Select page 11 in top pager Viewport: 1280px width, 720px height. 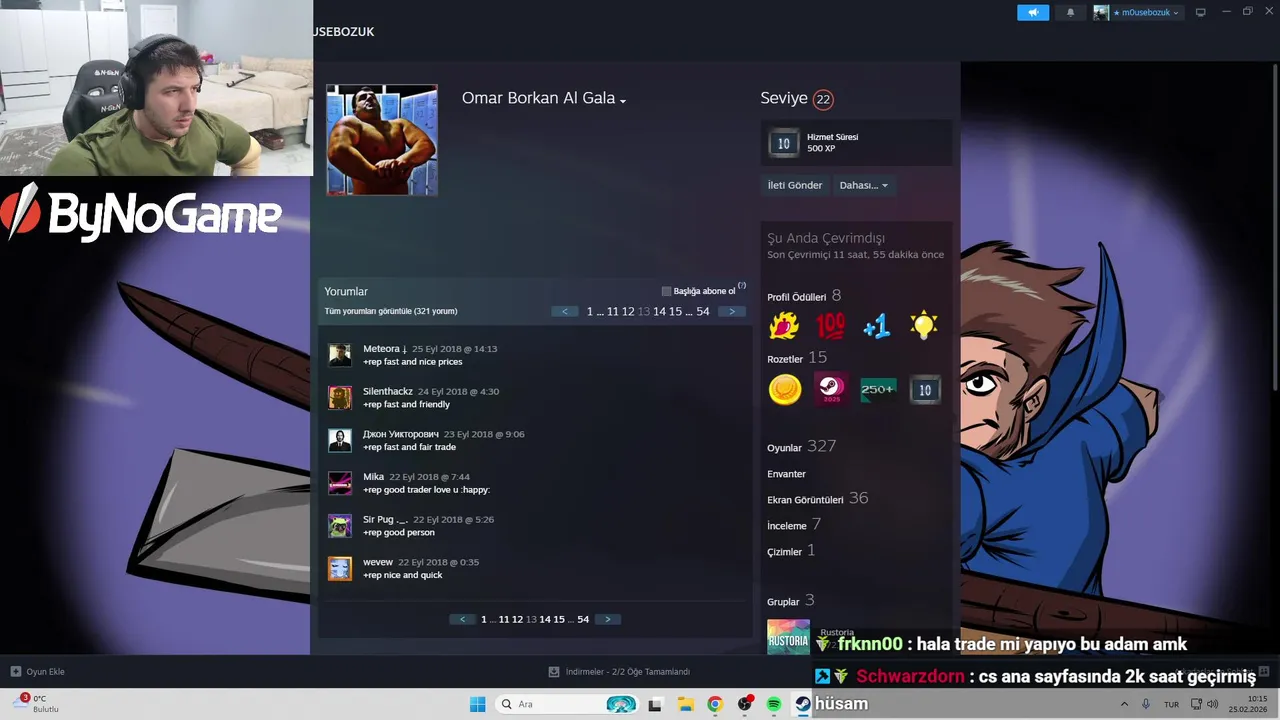point(613,312)
